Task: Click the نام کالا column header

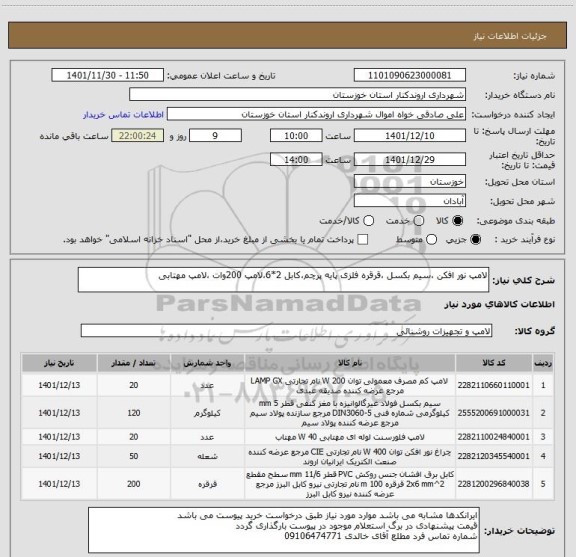Action: 350,363
